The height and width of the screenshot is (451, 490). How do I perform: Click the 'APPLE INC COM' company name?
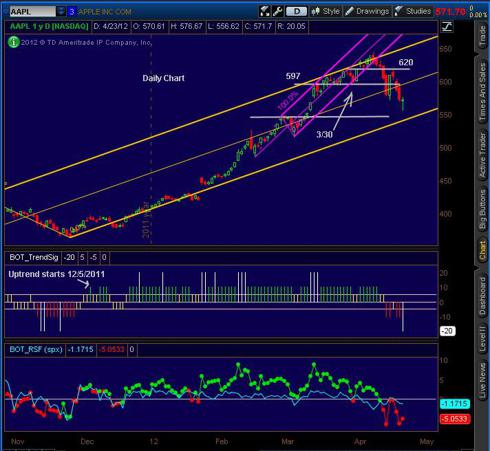(x=105, y=12)
